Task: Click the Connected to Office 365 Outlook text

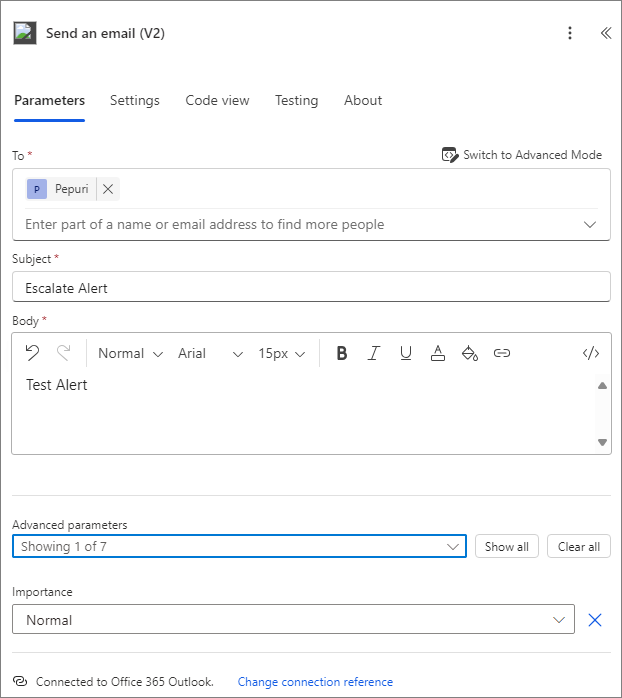Action: [x=125, y=682]
